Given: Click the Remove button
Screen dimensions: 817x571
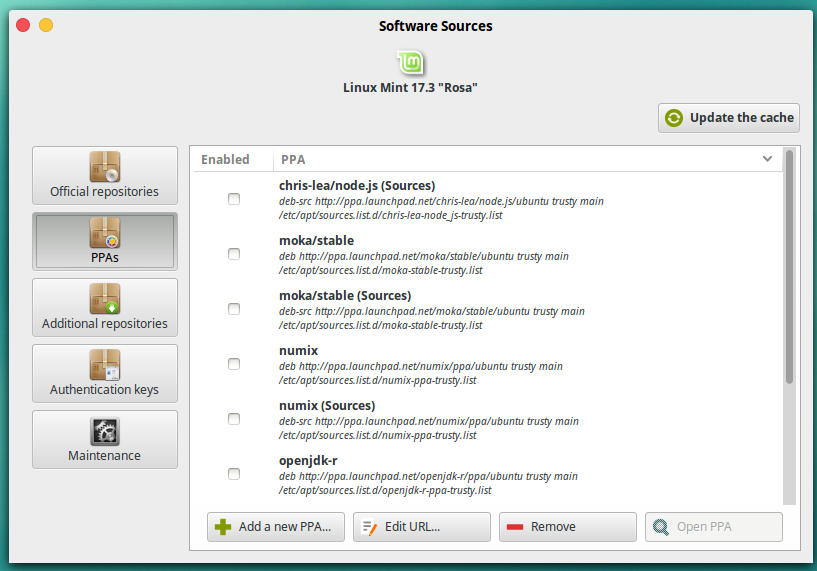Looking at the screenshot, I should click(567, 527).
